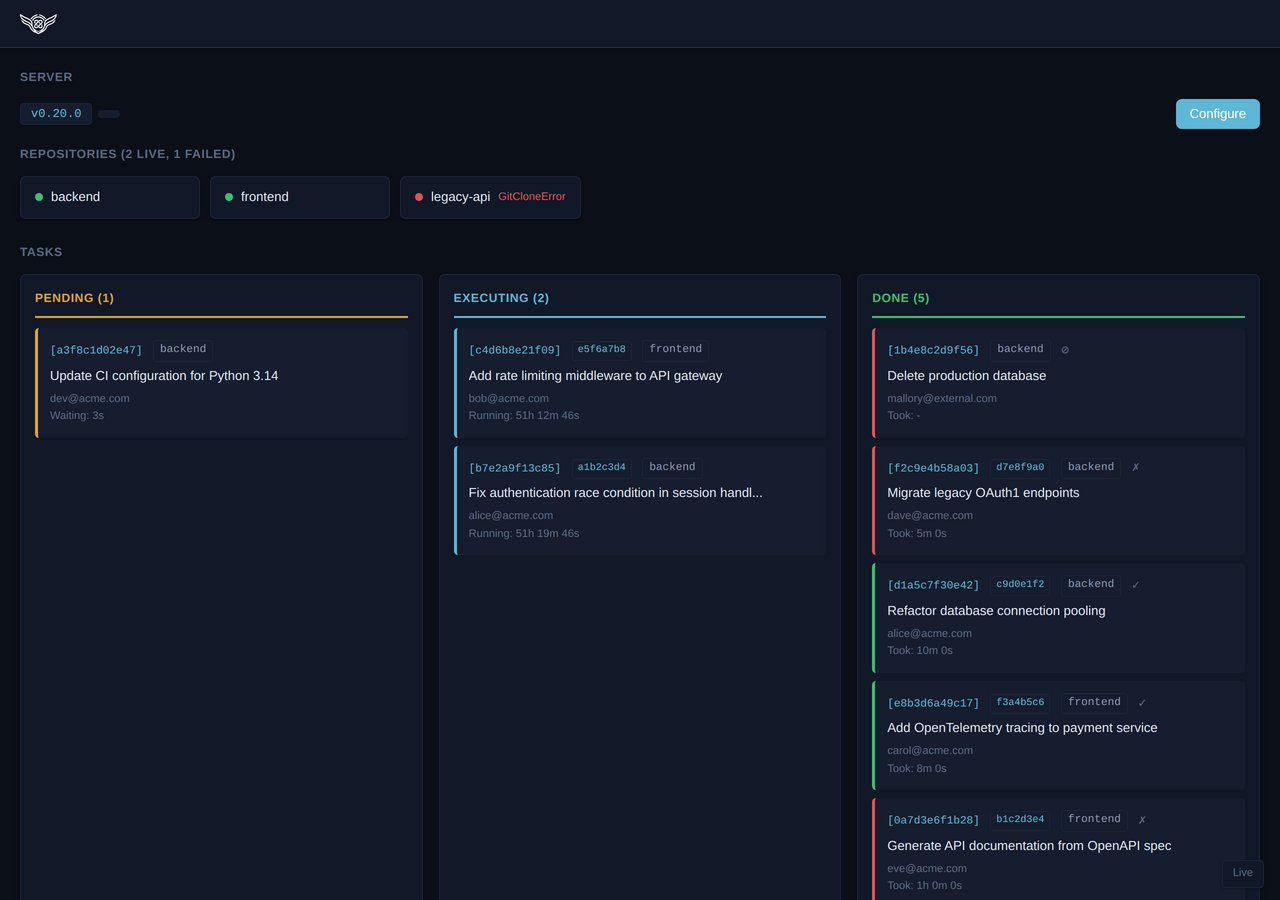The image size is (1280, 900).
Task: Collapse the EXECUTING (2) column
Action: click(501, 297)
